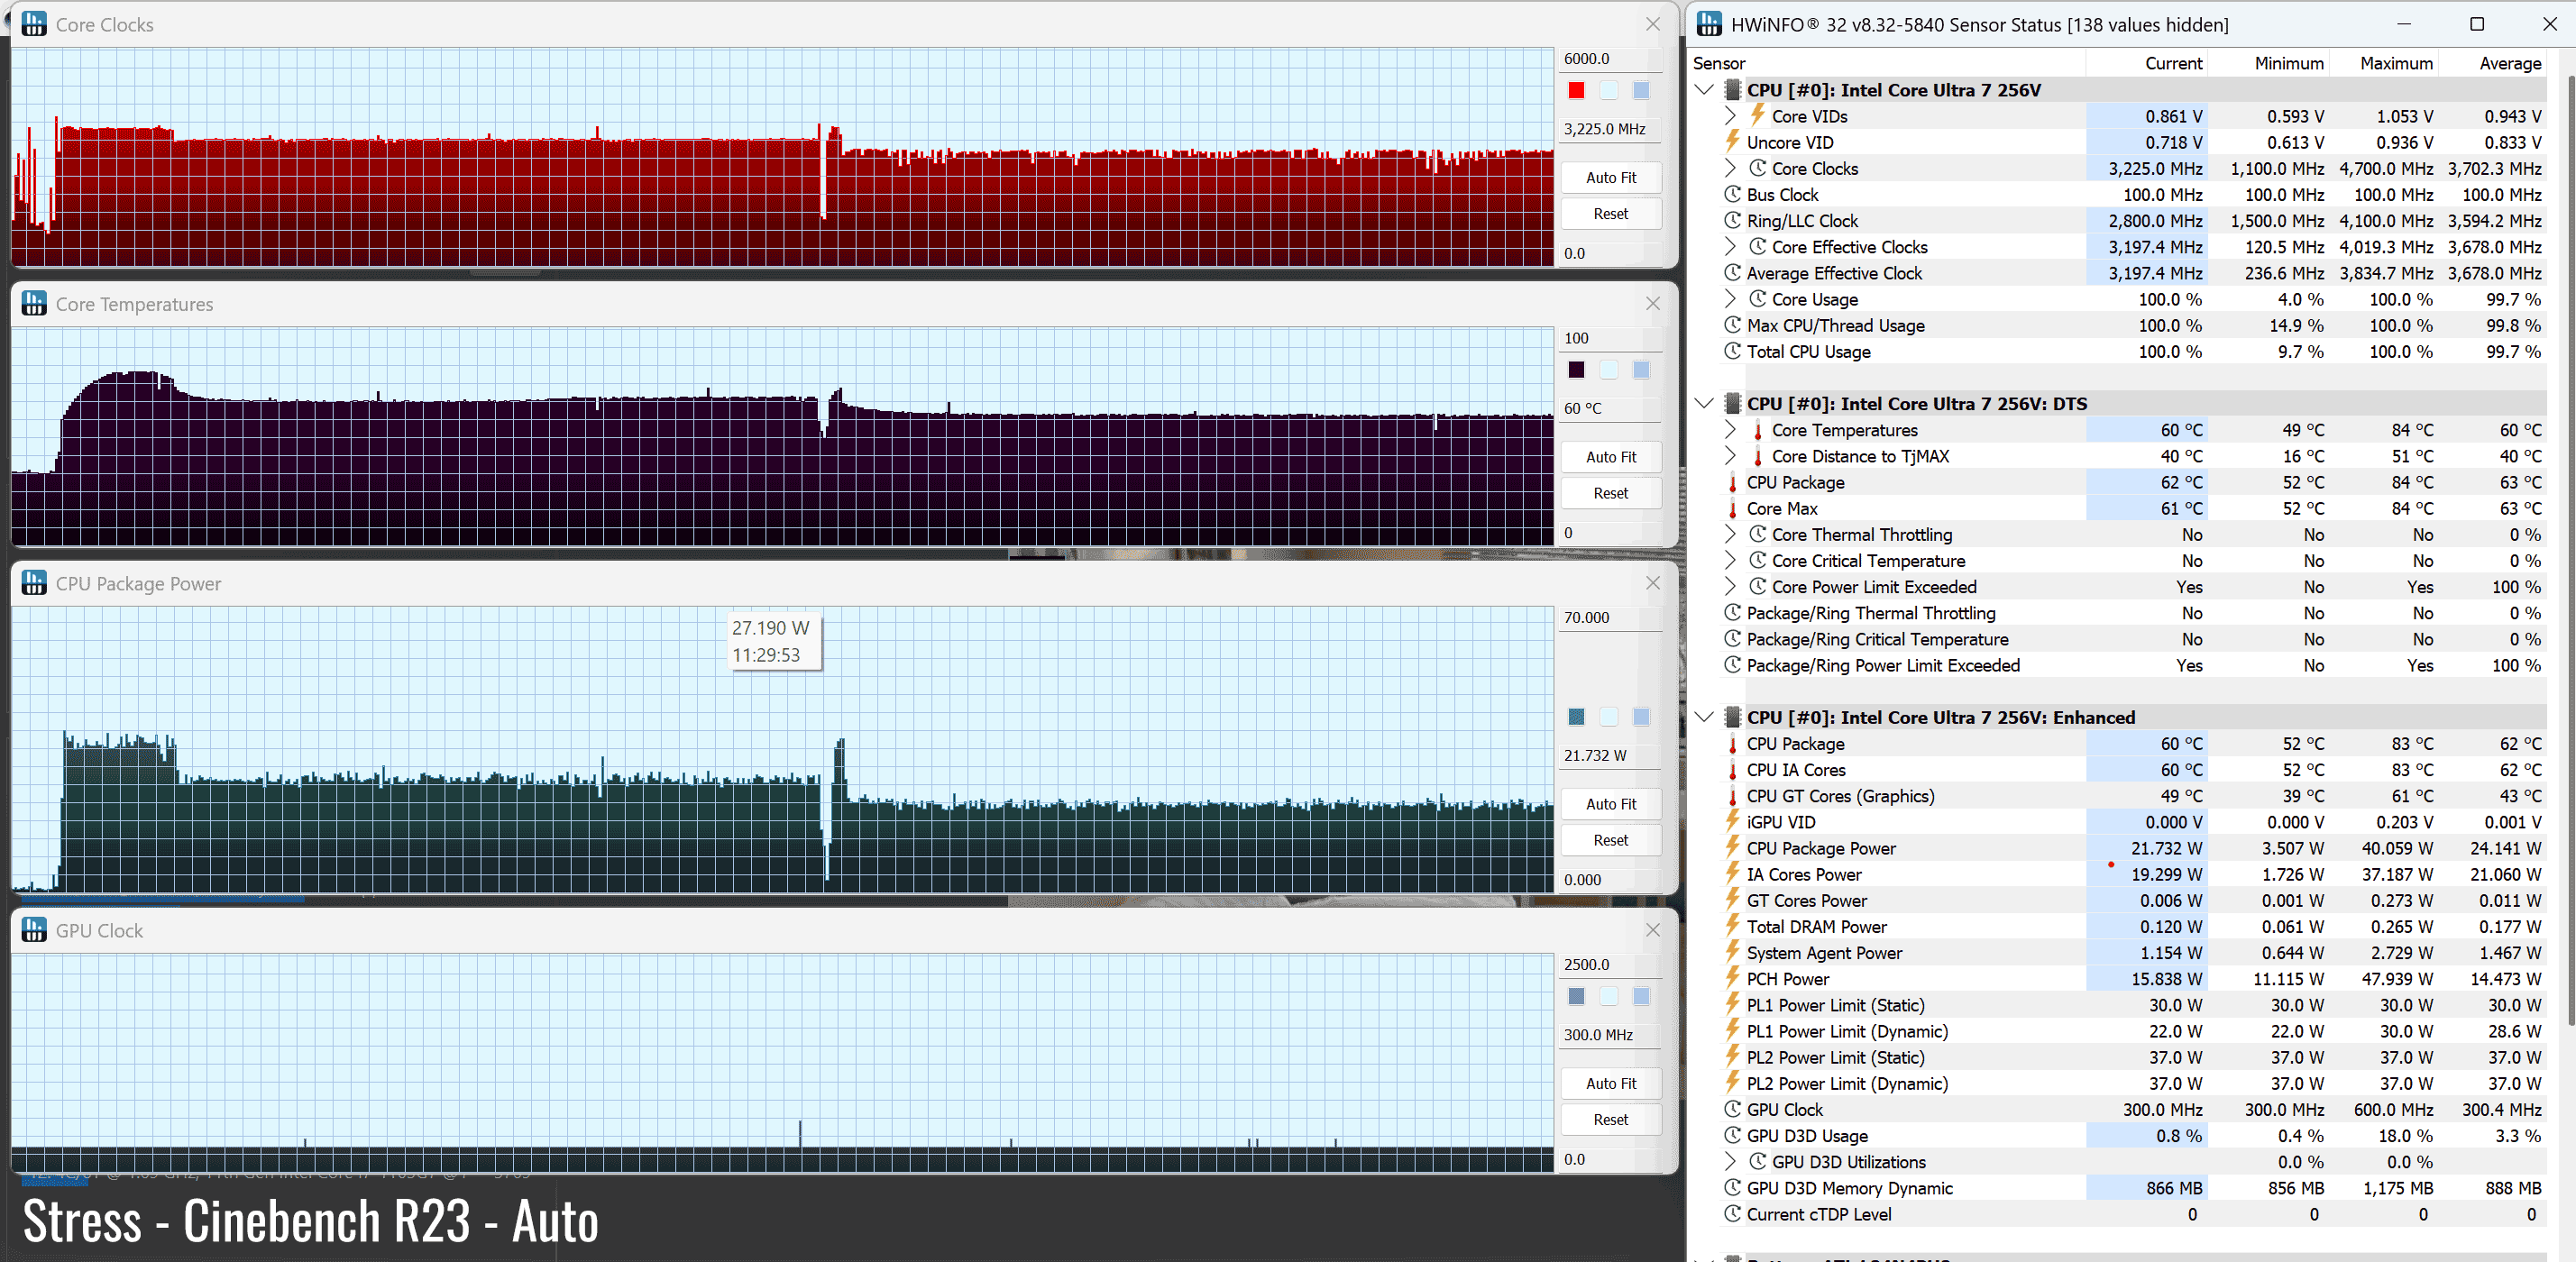
Task: Click the thermometer icon next to Core Max
Action: (x=1732, y=508)
